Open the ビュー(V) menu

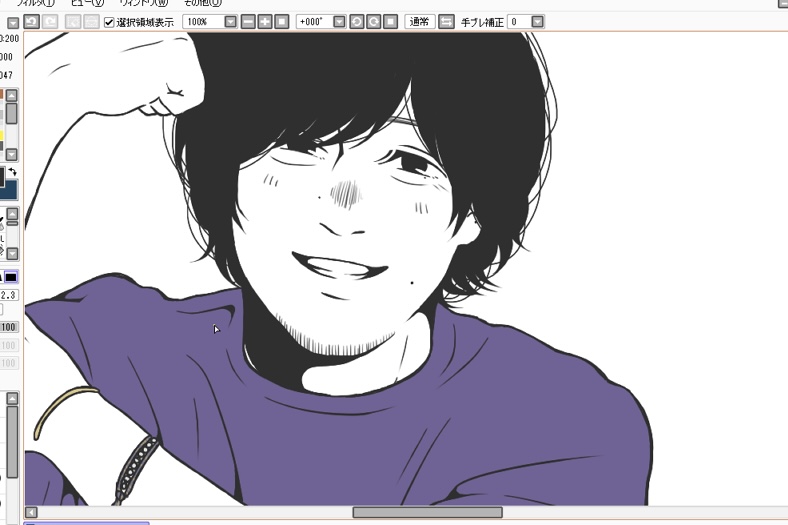pos(87,3)
